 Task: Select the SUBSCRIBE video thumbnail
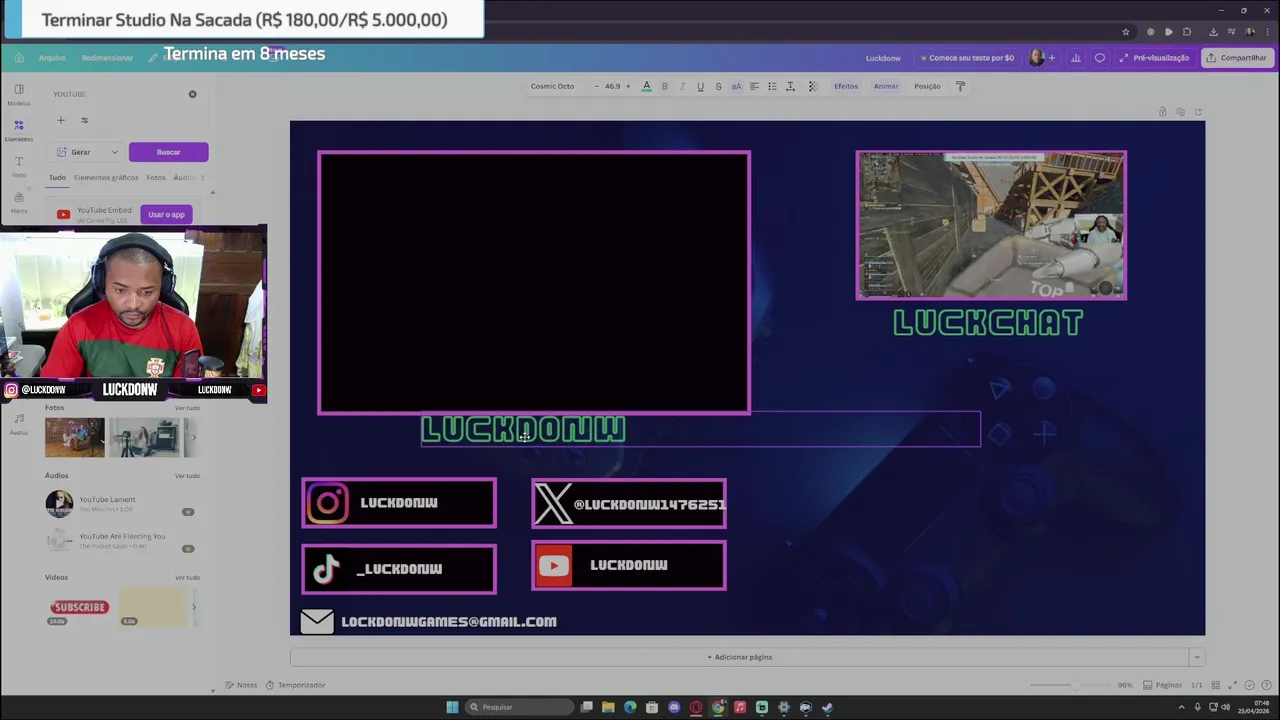pyautogui.click(x=79, y=607)
